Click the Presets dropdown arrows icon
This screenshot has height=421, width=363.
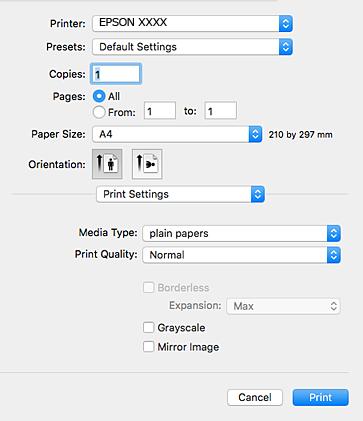pyautogui.click(x=286, y=47)
